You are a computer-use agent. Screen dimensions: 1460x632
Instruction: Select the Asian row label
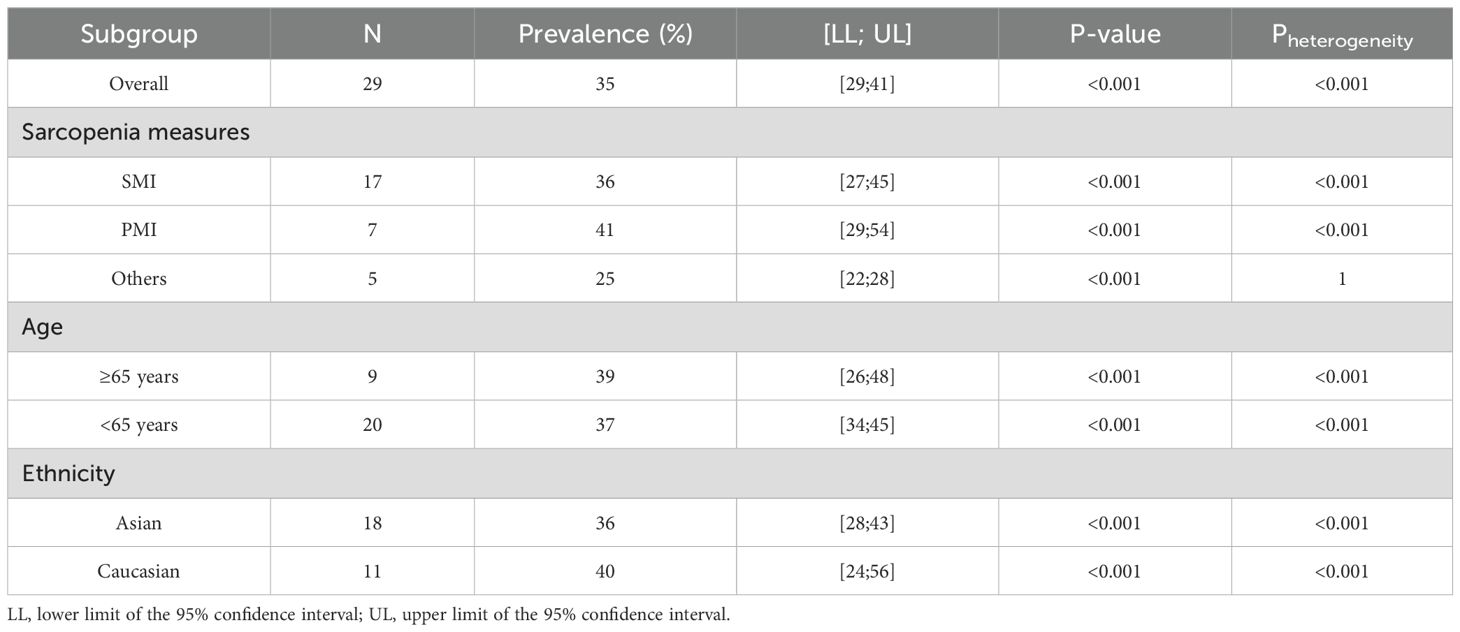tap(139, 523)
